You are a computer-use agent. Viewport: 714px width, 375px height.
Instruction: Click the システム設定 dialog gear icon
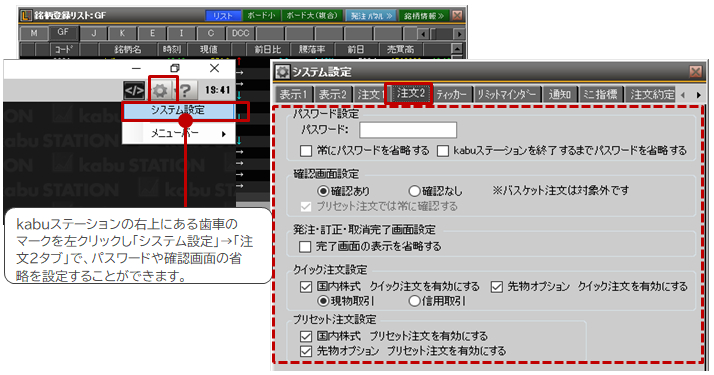[x=282, y=72]
